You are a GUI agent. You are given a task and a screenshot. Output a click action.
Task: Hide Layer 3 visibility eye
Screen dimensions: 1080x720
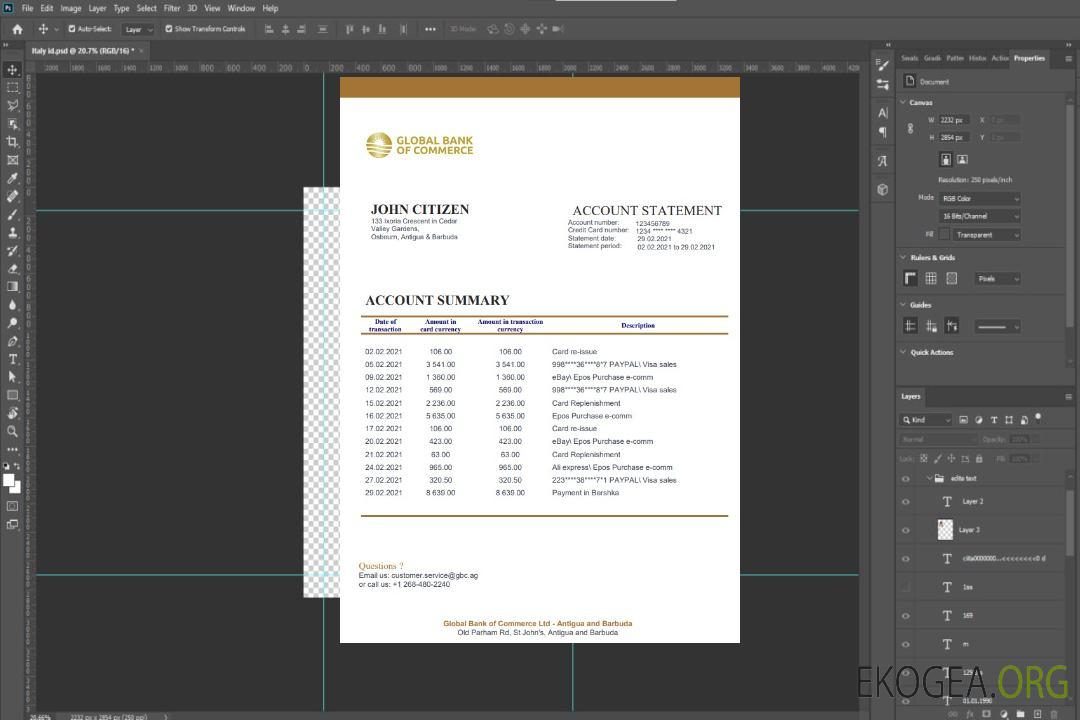pyautogui.click(x=906, y=531)
